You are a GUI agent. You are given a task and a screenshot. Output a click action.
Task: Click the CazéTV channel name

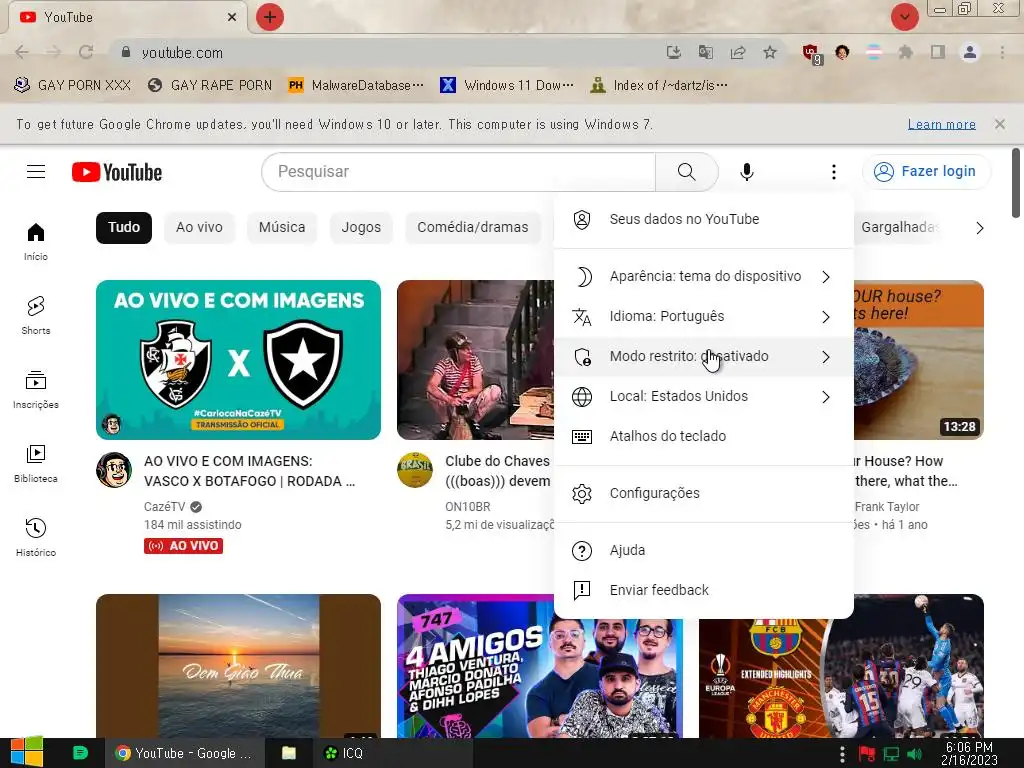click(x=165, y=507)
